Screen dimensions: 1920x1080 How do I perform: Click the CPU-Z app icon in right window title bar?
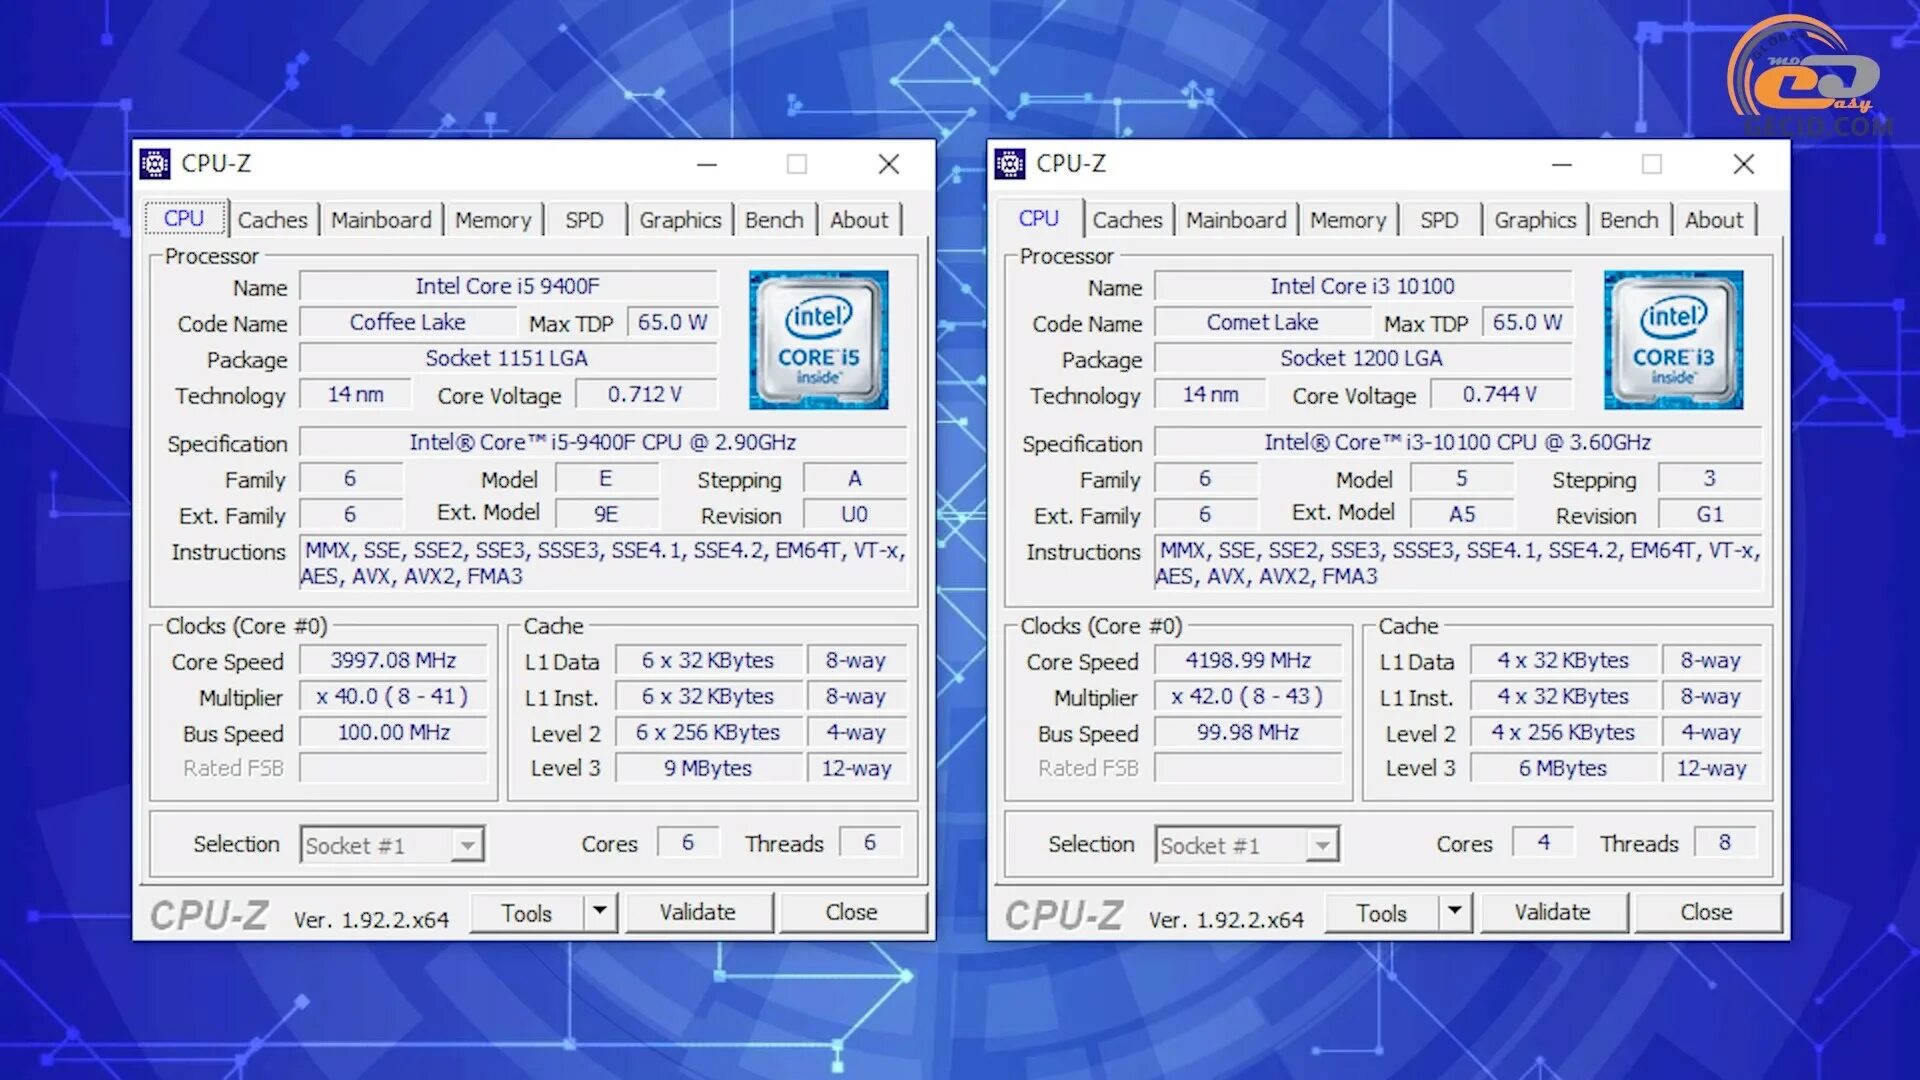pos(1010,164)
